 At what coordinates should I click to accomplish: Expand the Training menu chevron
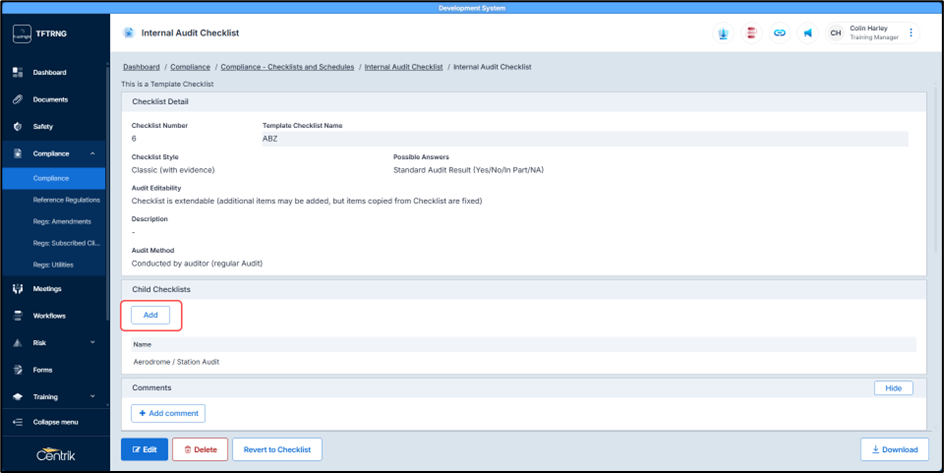(x=92, y=397)
